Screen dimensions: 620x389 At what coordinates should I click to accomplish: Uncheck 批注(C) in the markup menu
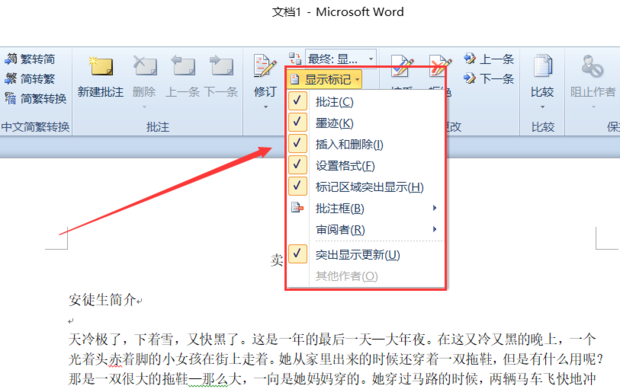(297, 102)
